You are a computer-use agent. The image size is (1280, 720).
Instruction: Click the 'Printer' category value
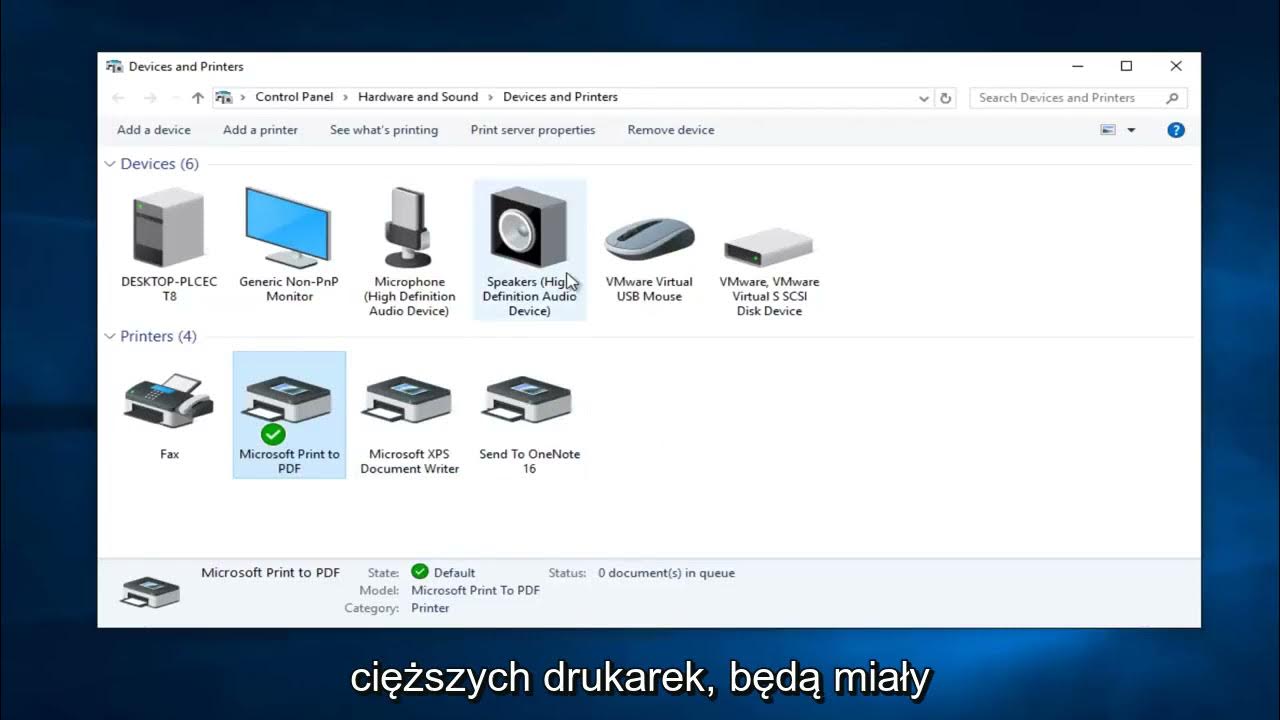(430, 608)
